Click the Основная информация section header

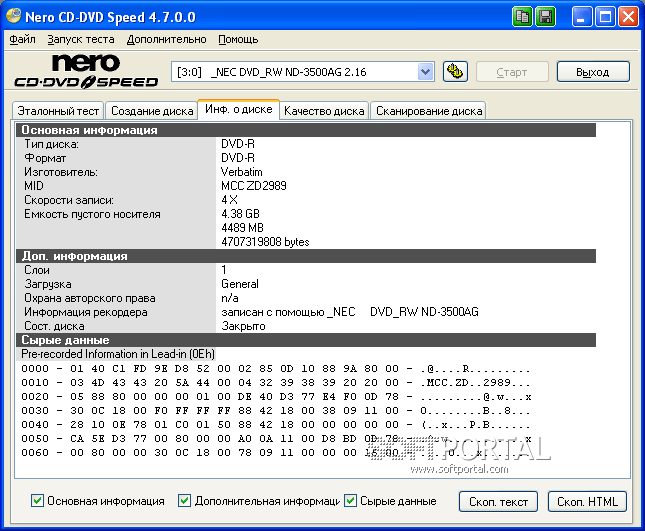click(306, 130)
